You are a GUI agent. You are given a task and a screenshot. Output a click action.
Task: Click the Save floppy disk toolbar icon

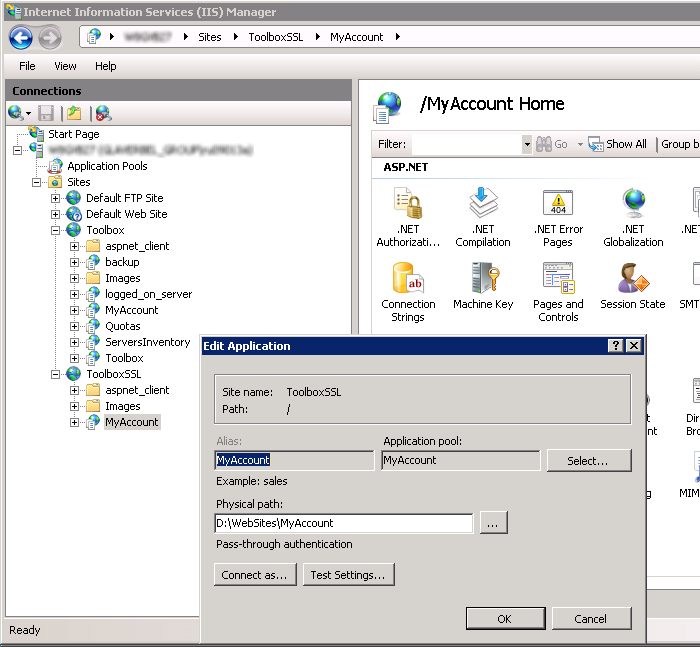(46, 113)
